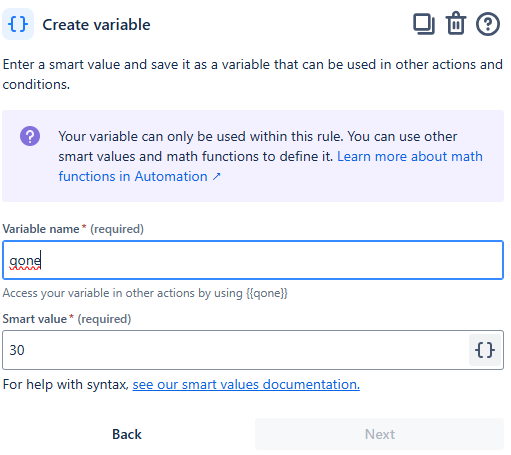Go Back to the previous step
Viewport: 511px width, 455px height.
pyautogui.click(x=127, y=434)
